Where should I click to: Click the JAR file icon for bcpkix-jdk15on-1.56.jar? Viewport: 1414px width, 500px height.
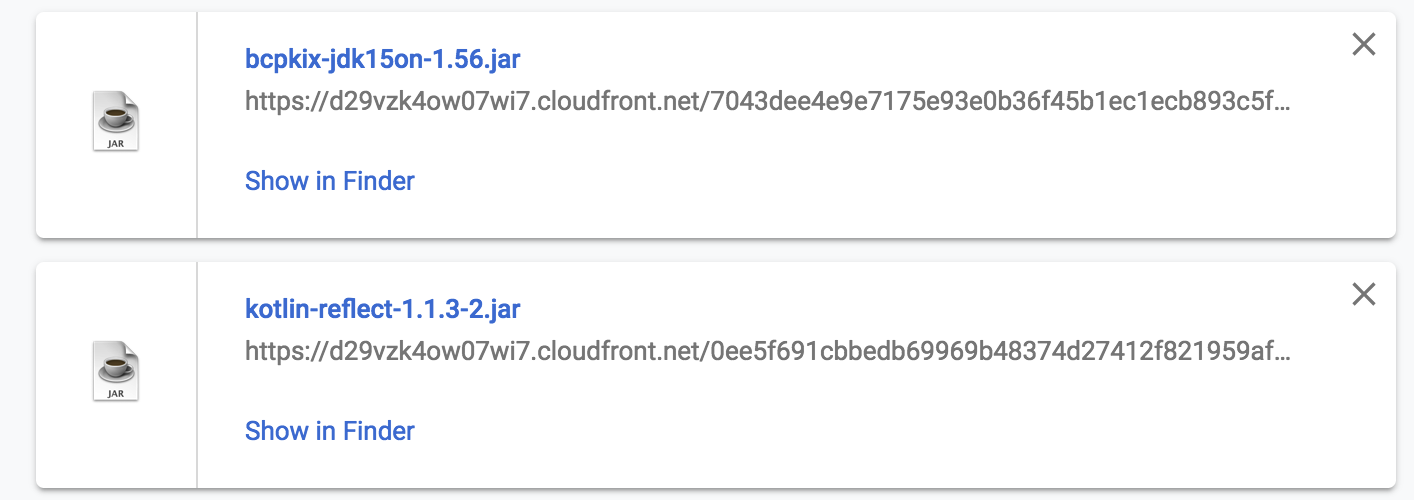116,122
